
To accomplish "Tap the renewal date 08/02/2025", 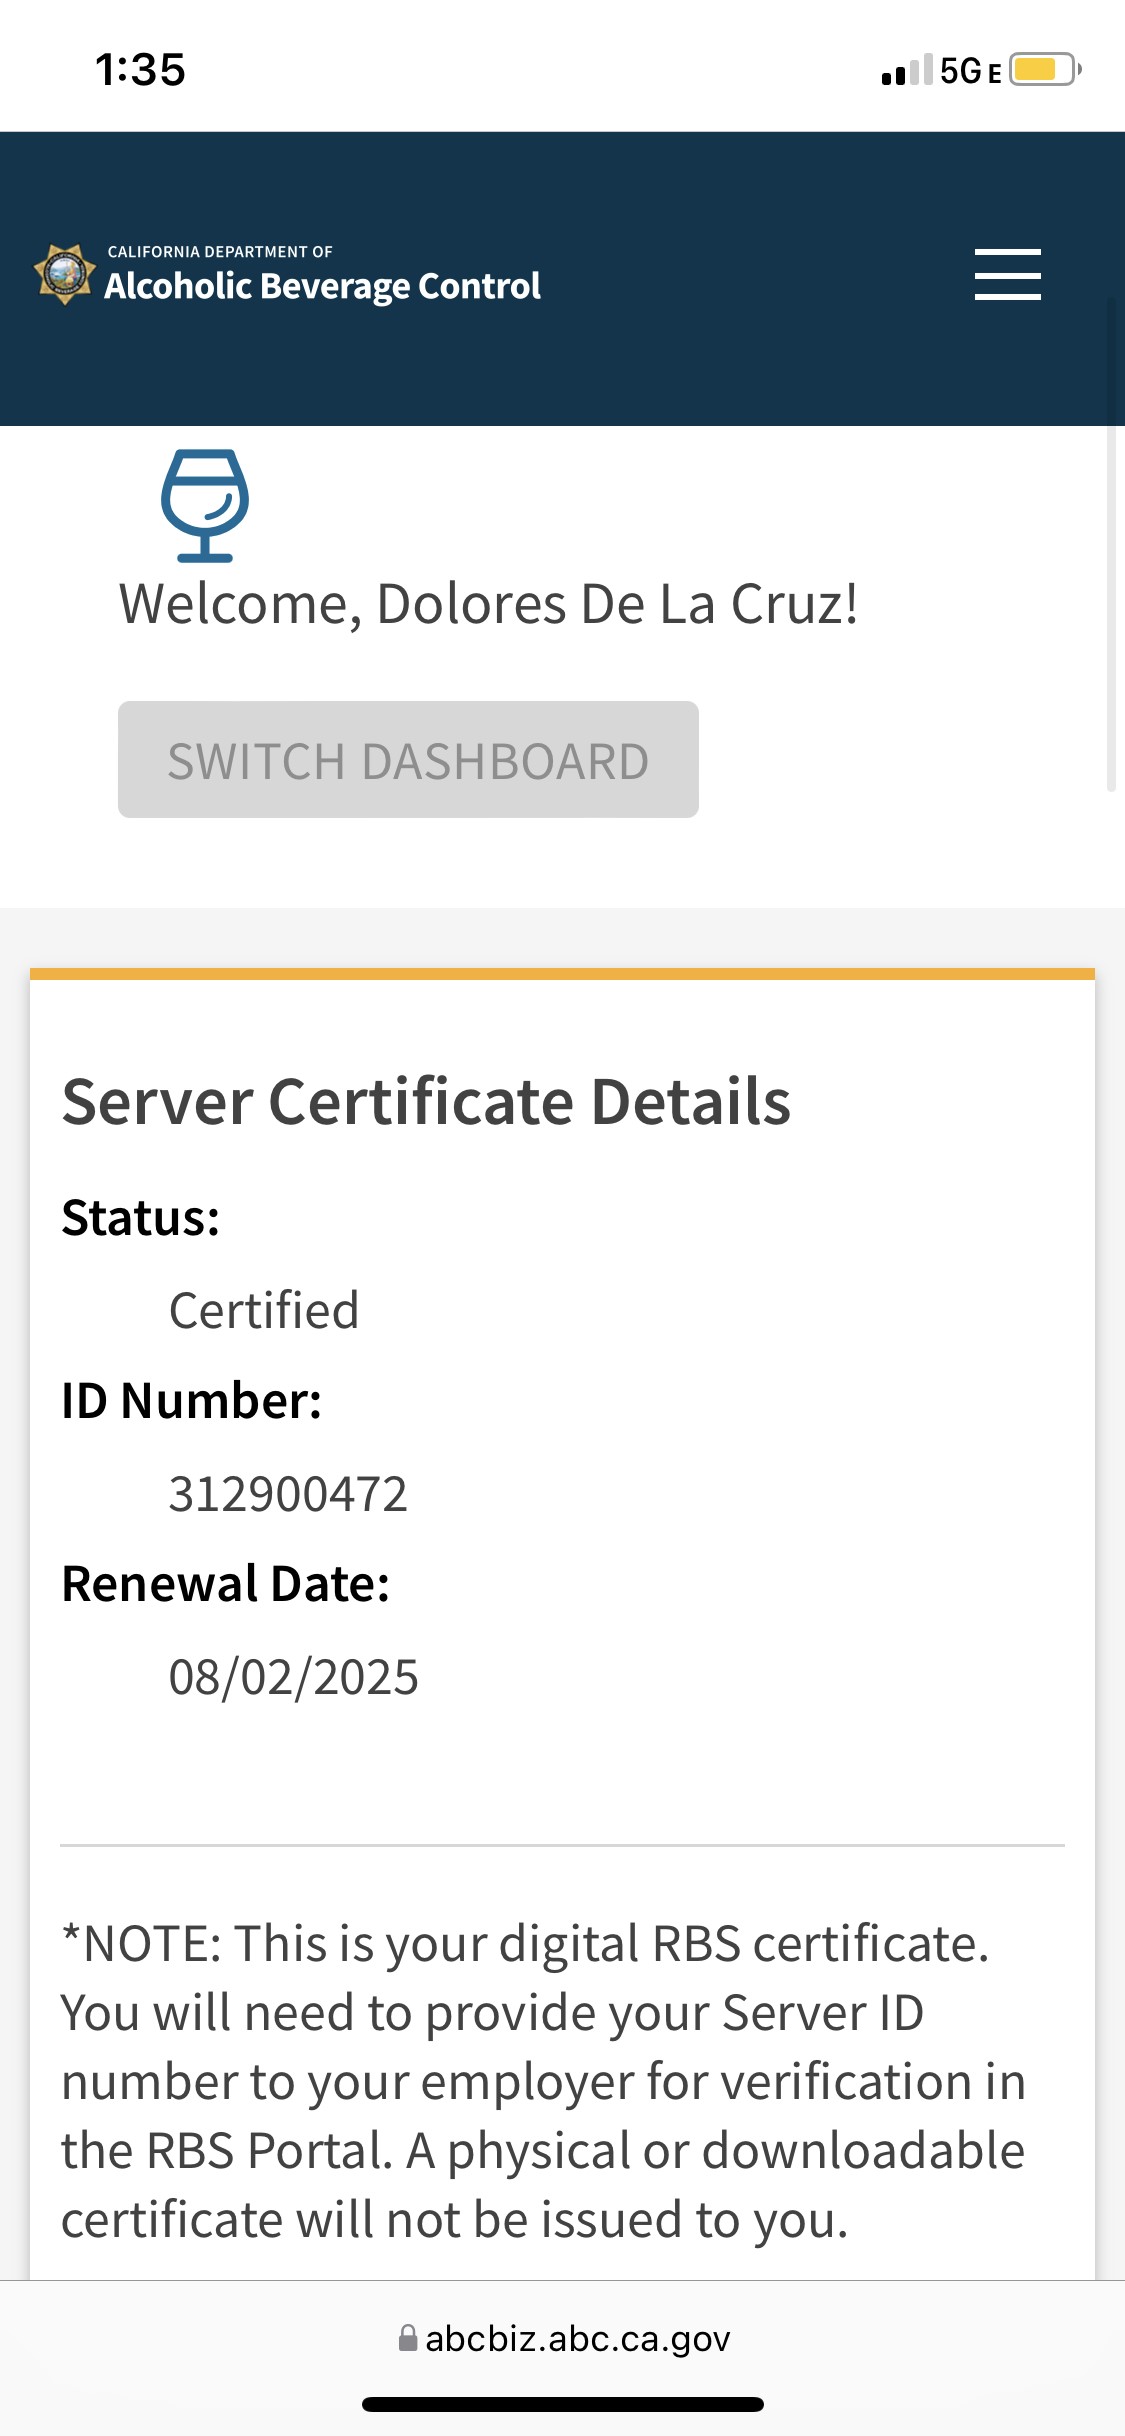I will pyautogui.click(x=293, y=1677).
